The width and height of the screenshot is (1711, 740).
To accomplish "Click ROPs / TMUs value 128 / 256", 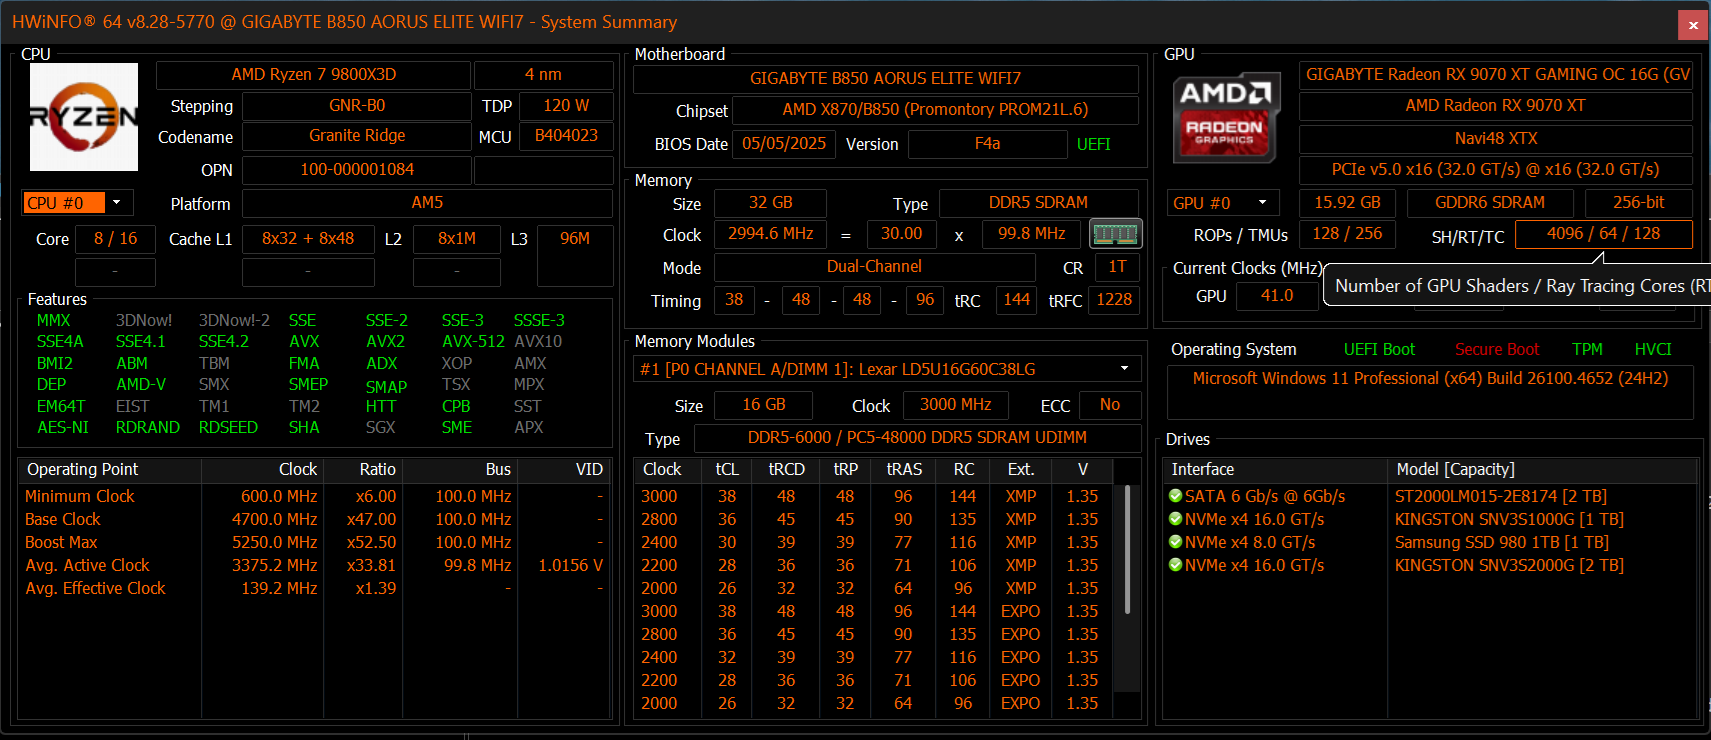I will 1346,234.
